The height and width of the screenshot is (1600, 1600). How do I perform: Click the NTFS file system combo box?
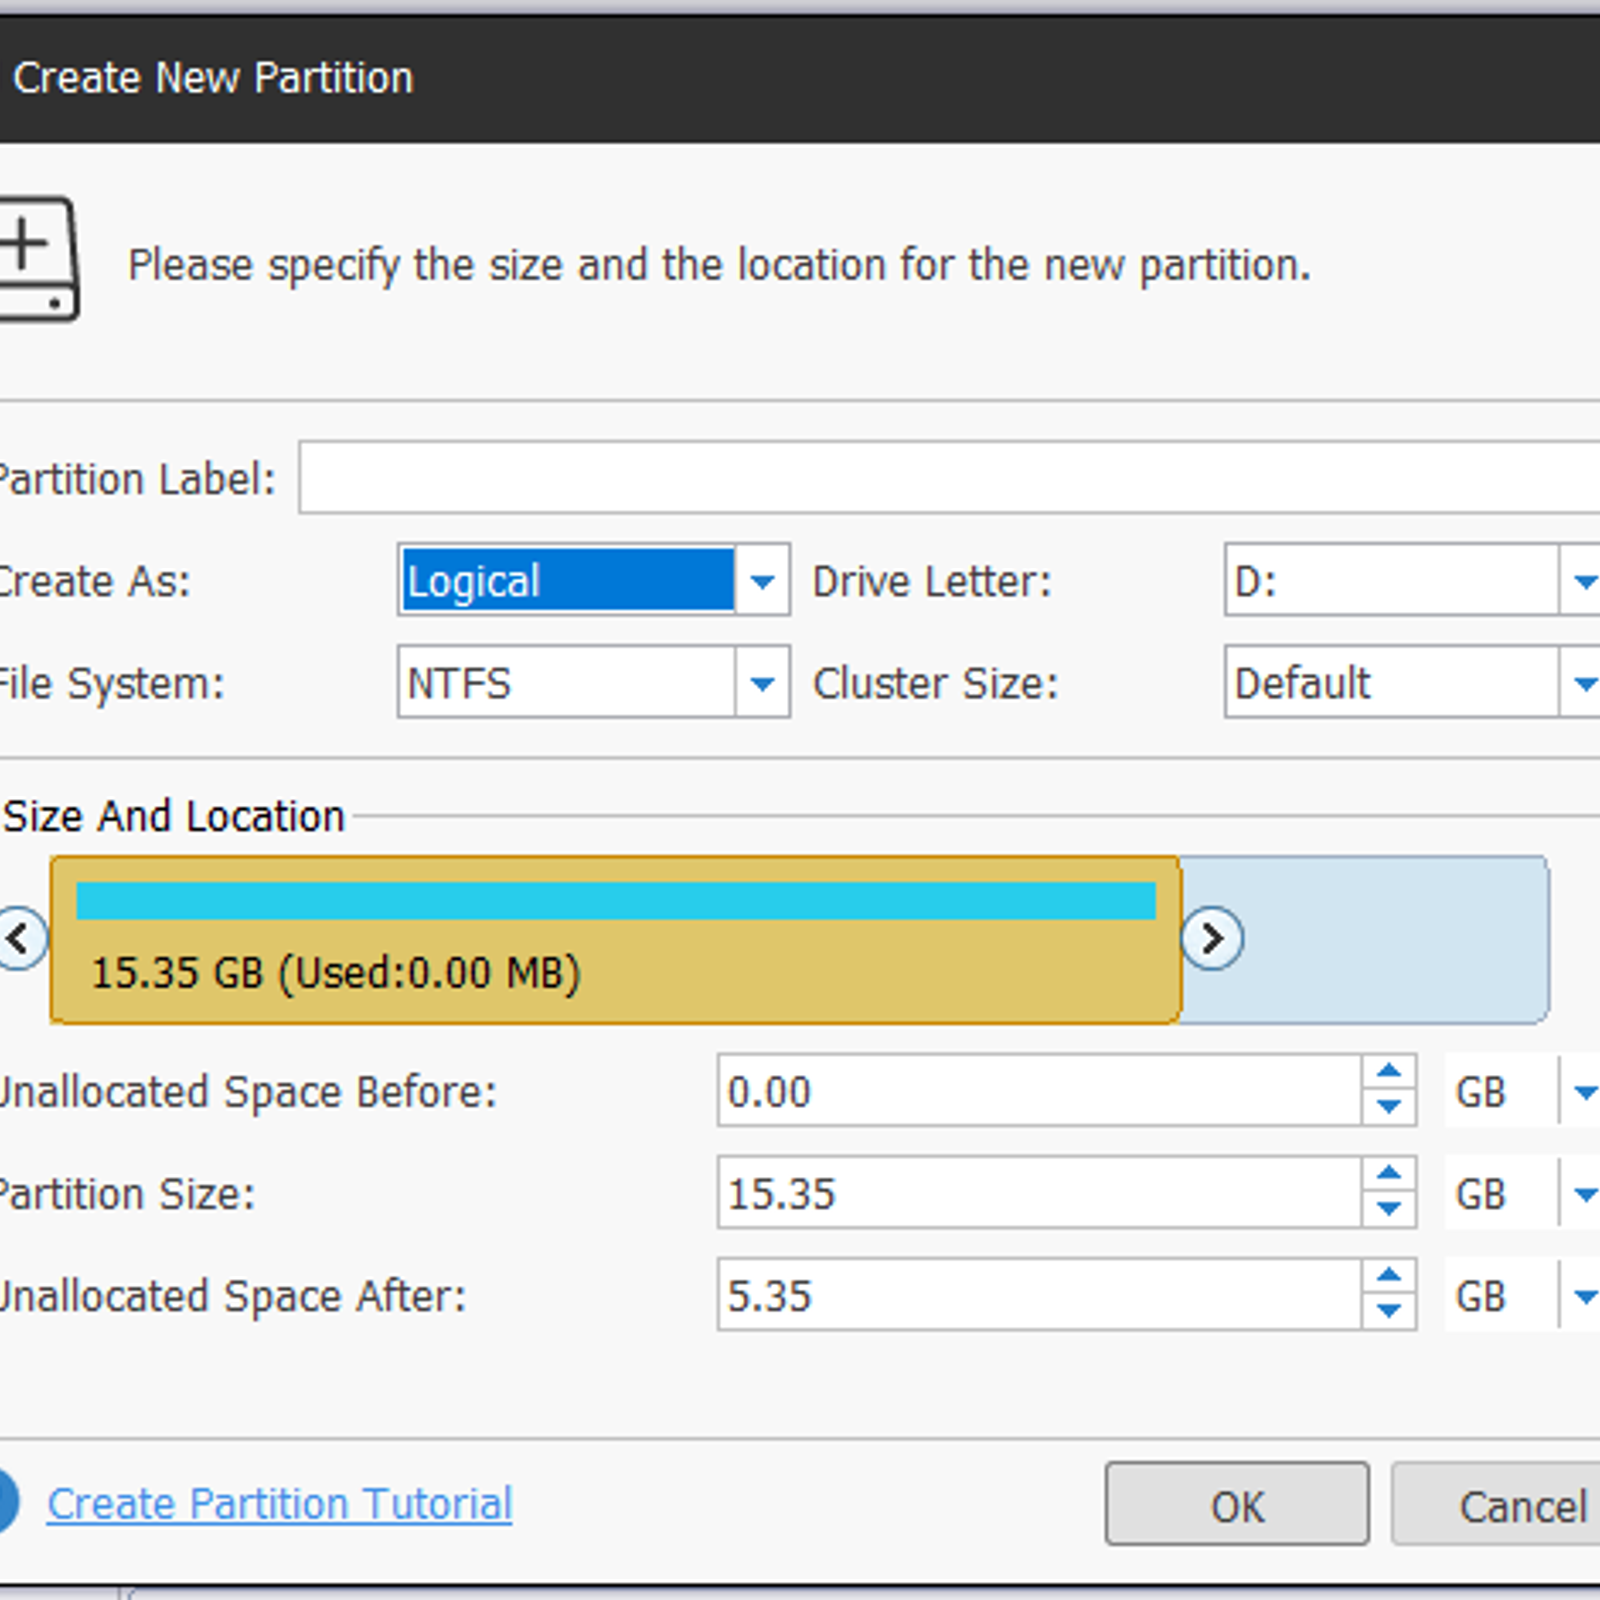593,682
